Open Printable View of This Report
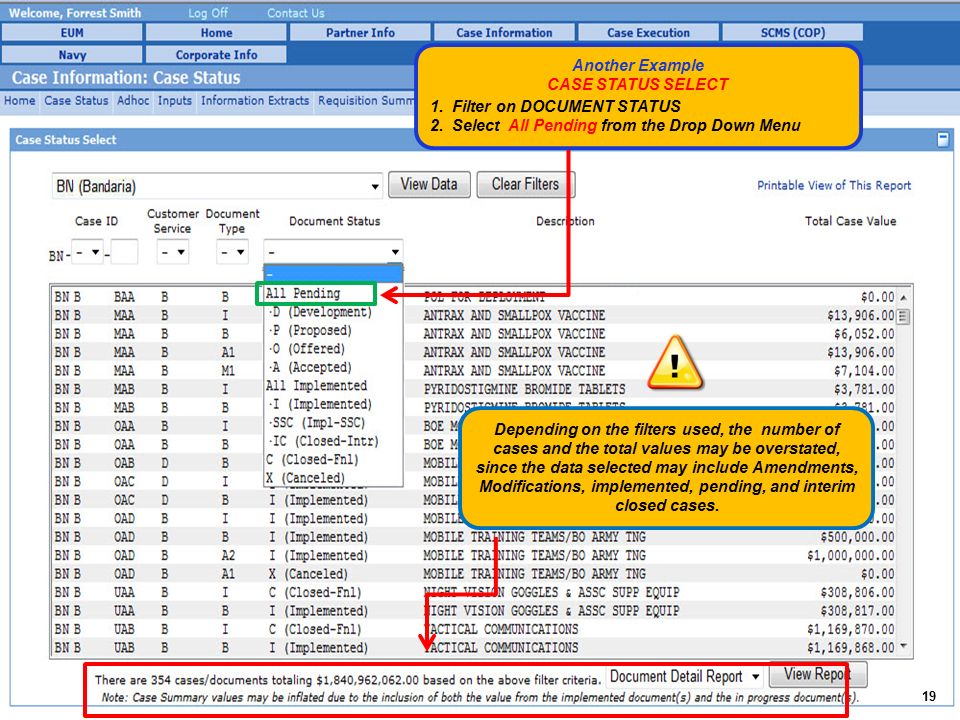960x720 pixels. click(834, 185)
